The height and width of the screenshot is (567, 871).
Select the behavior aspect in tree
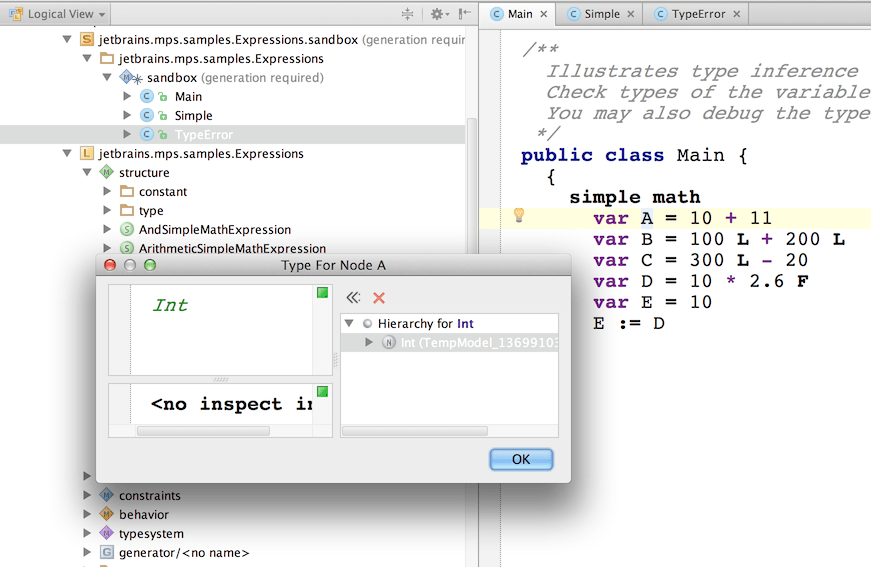[143, 514]
